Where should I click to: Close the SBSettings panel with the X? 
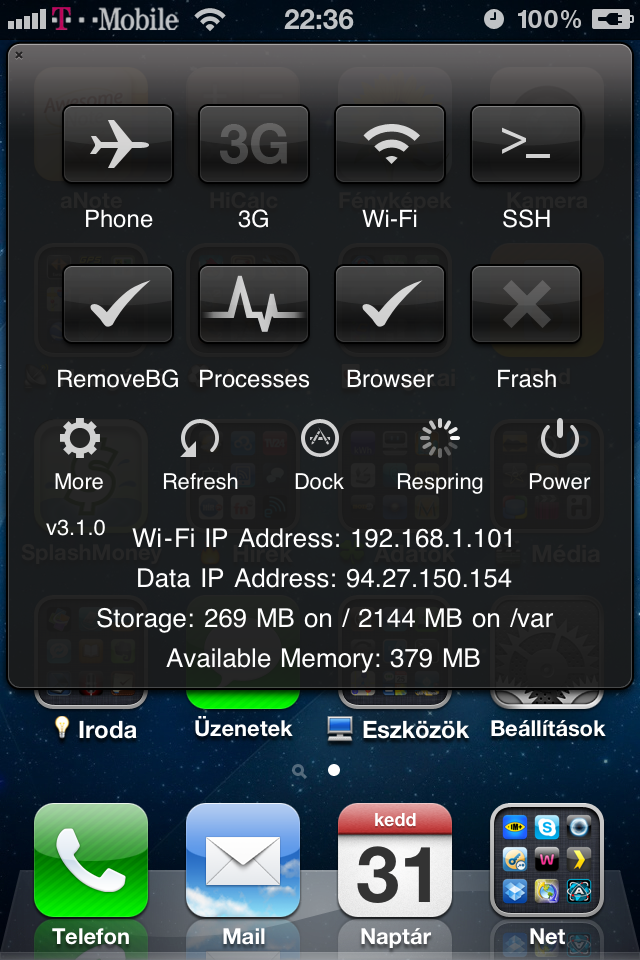19,55
